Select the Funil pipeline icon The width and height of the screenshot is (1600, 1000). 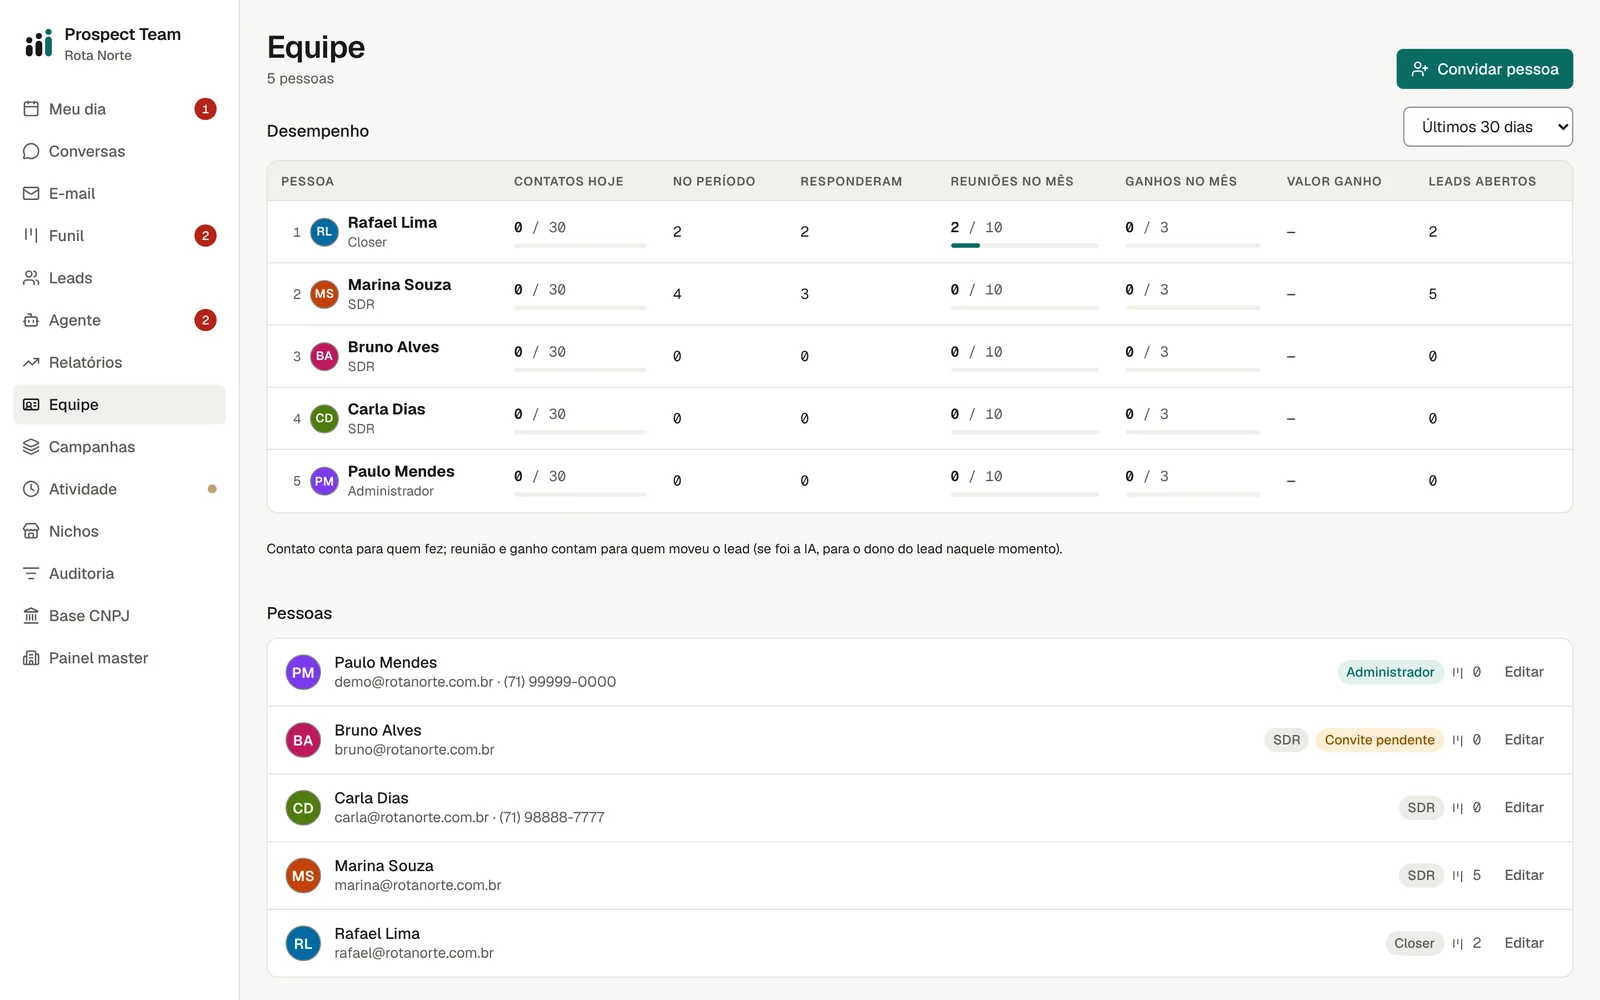(31, 235)
